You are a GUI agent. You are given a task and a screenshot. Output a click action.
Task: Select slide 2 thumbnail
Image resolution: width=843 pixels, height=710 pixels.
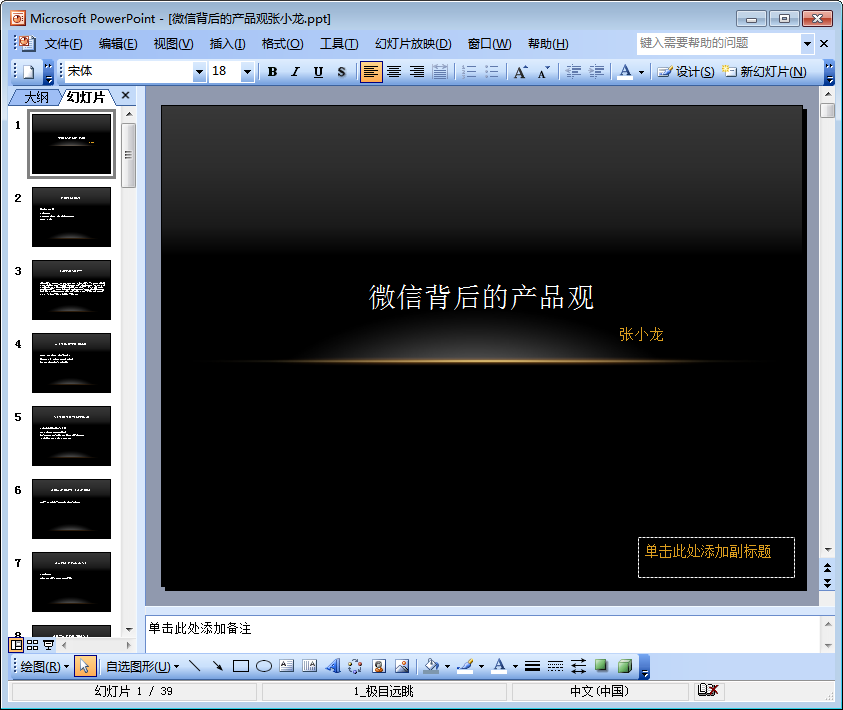tap(72, 217)
